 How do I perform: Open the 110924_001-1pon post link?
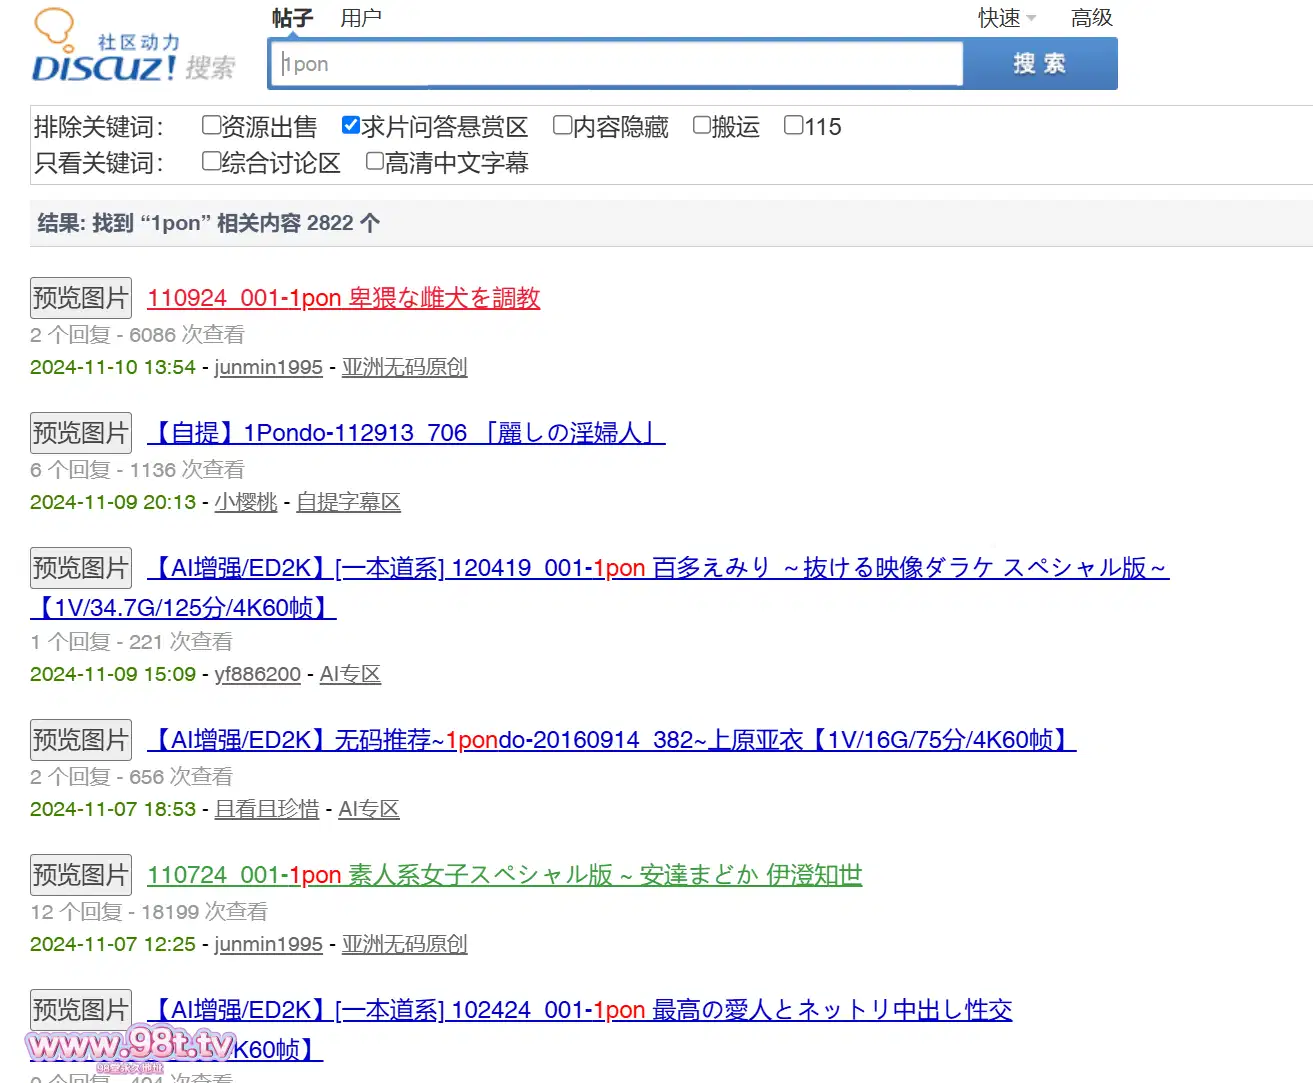point(344,298)
